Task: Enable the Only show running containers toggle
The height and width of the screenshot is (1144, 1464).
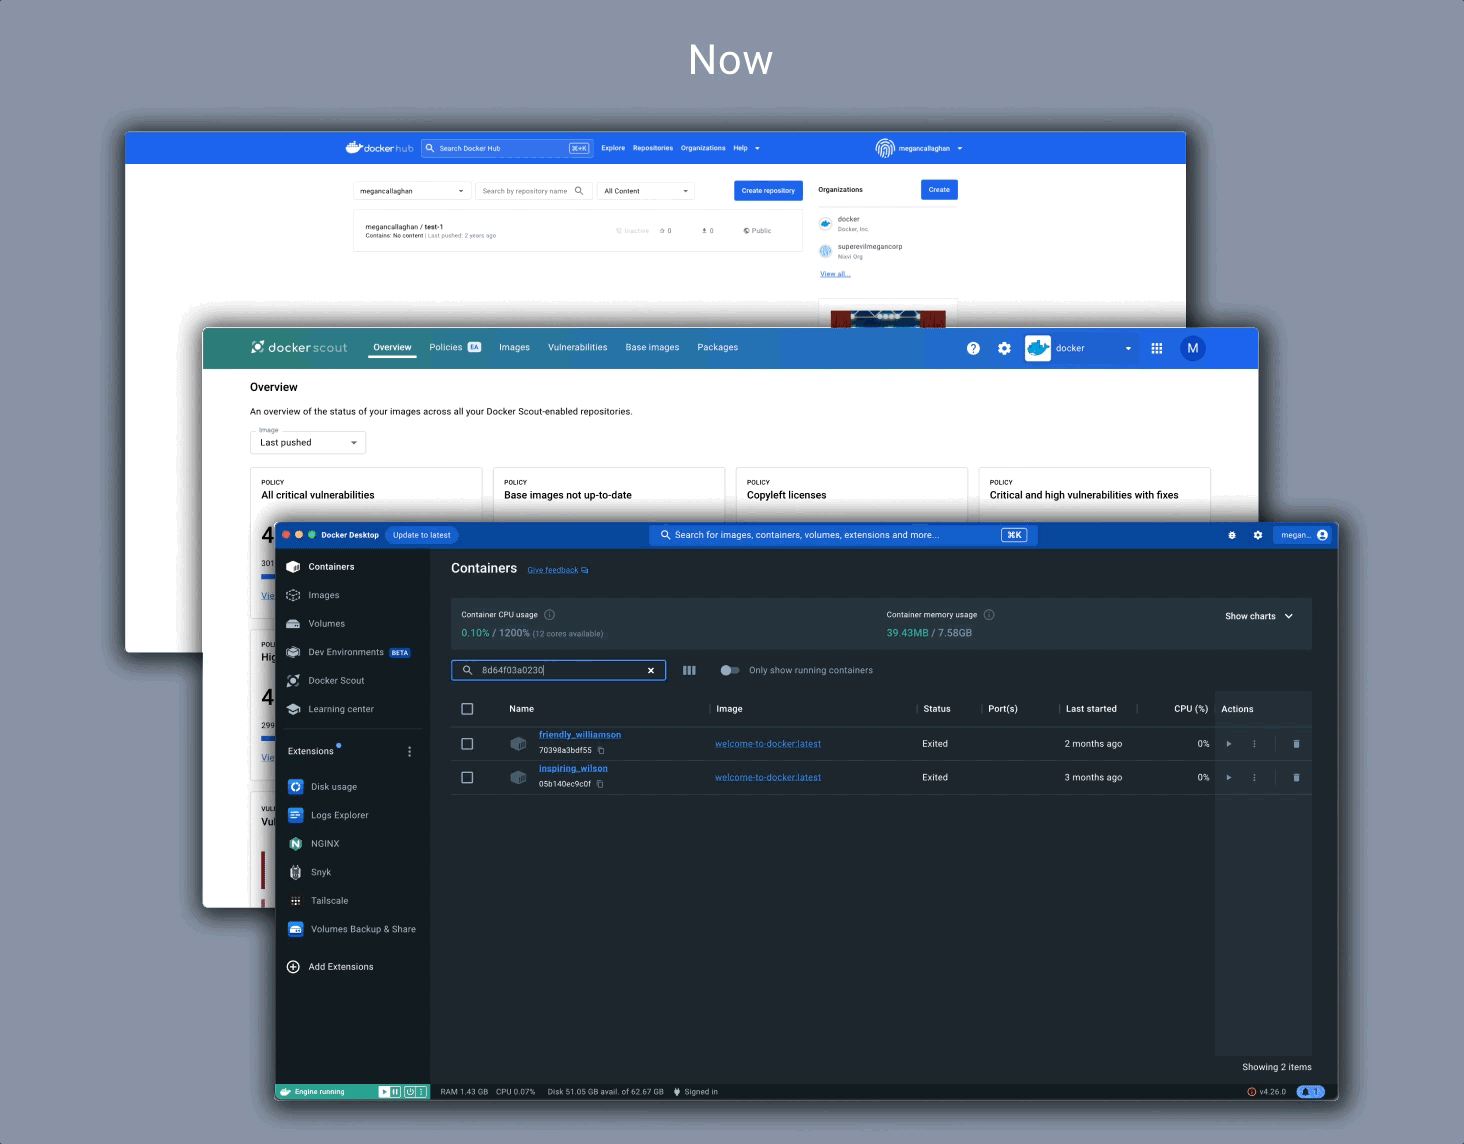Action: pos(730,670)
